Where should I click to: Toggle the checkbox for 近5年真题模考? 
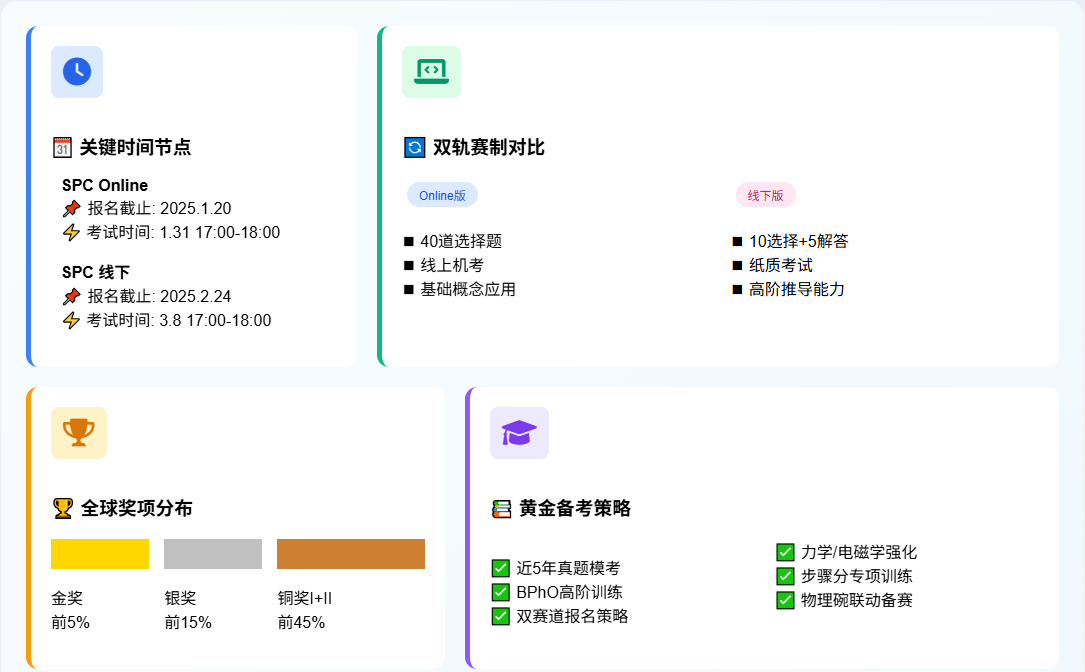pos(501,568)
